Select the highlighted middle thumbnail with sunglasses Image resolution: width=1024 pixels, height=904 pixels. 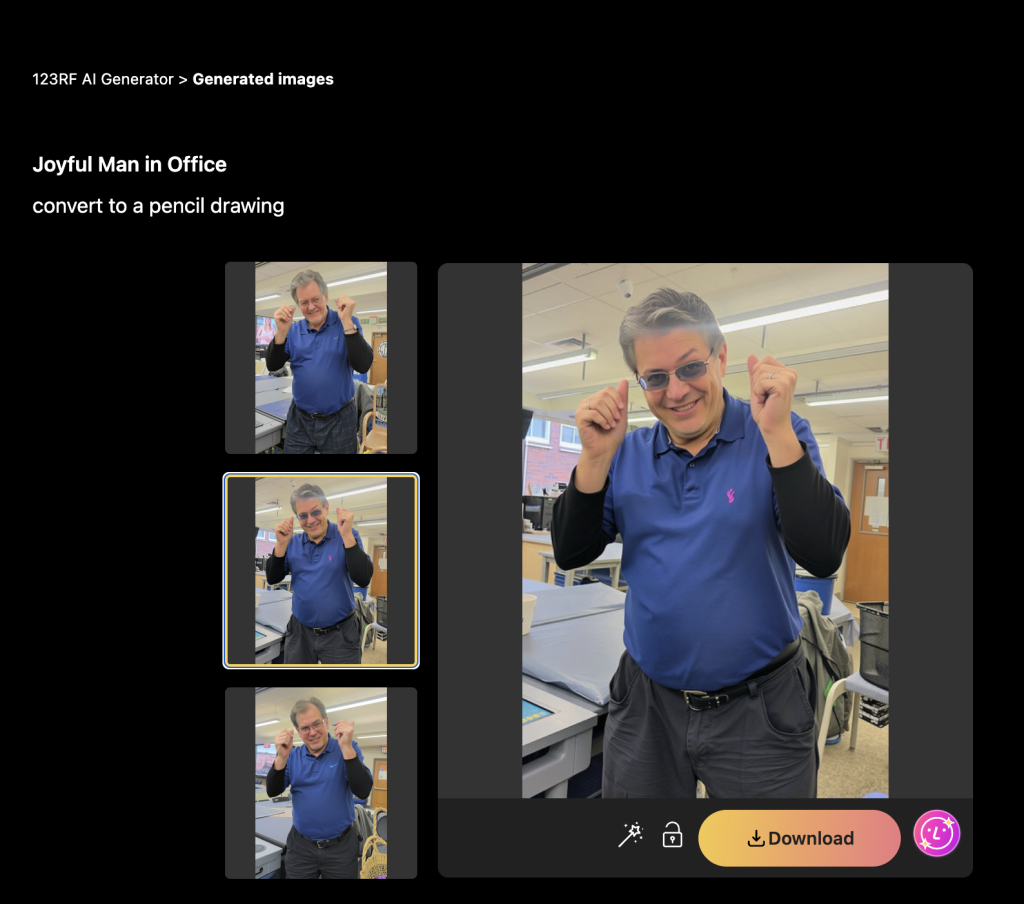click(321, 570)
